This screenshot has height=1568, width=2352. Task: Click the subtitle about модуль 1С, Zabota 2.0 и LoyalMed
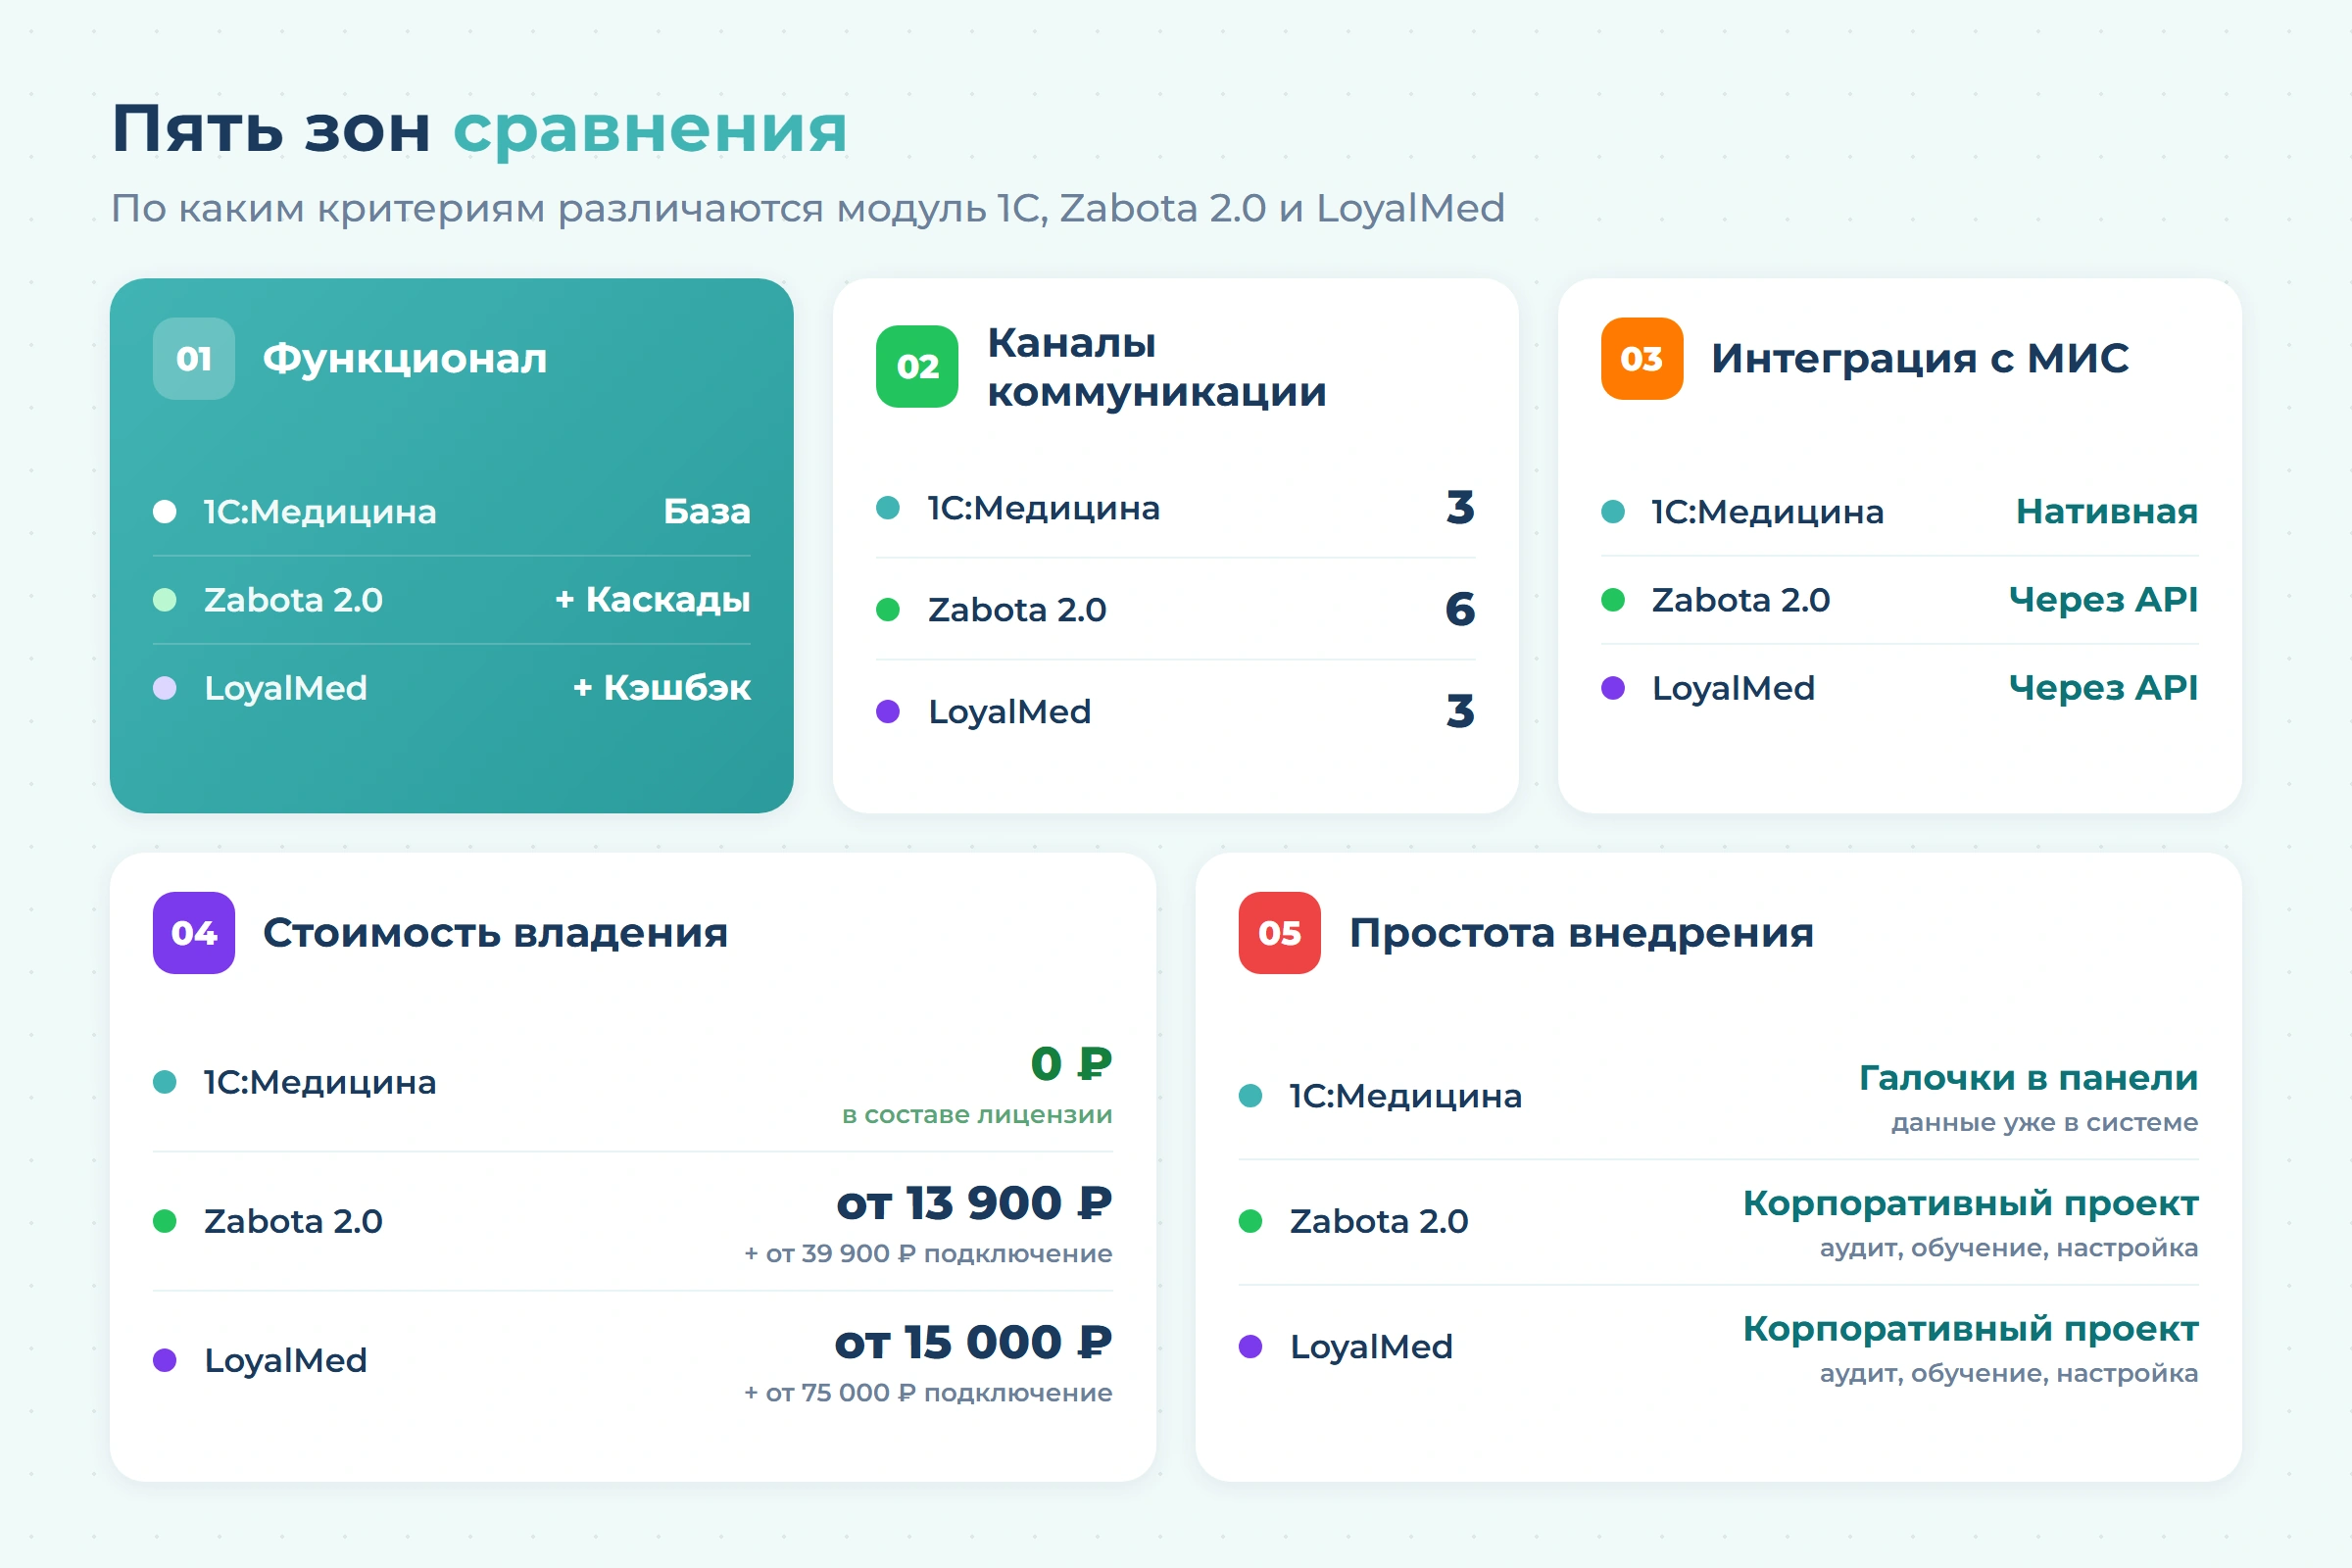coord(808,208)
